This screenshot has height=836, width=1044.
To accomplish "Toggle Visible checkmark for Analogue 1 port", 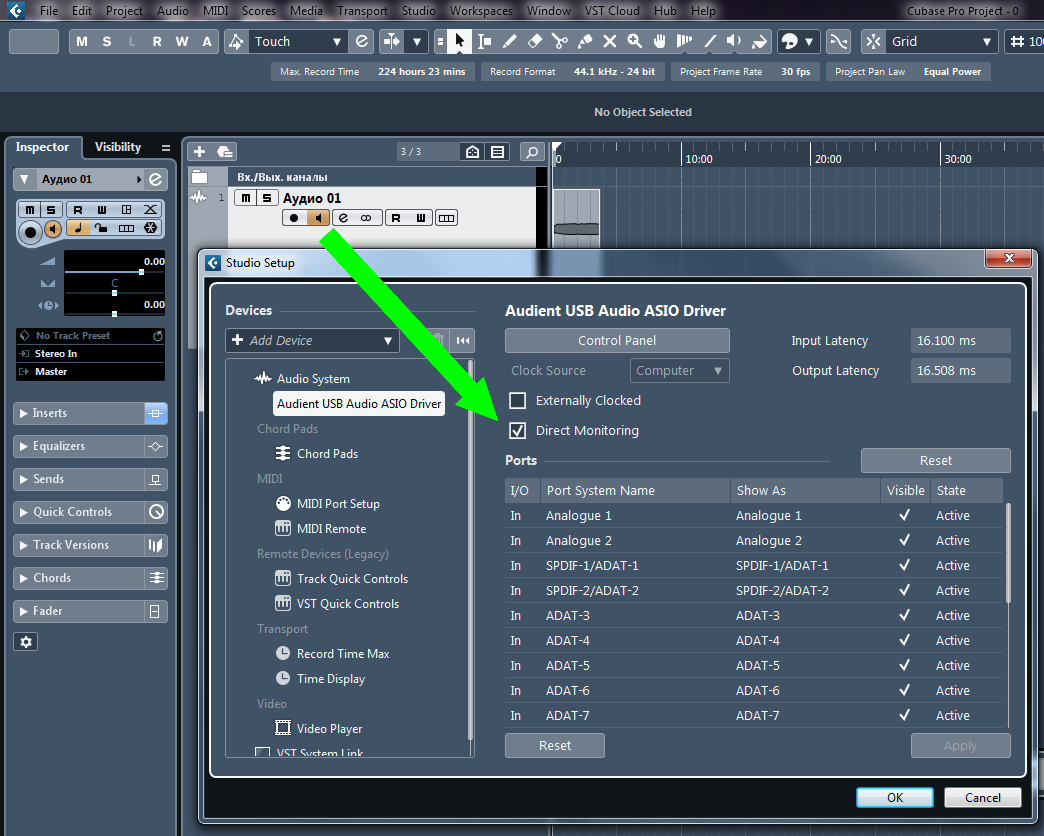I will coord(904,516).
